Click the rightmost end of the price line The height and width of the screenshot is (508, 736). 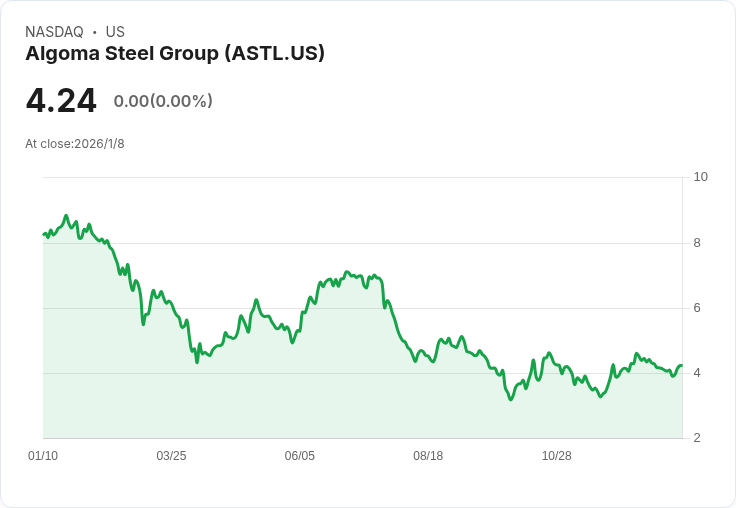(x=682, y=366)
